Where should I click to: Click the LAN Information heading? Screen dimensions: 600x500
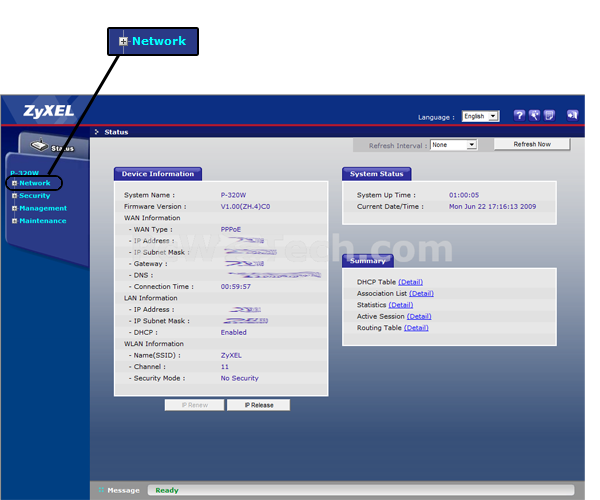150,298
